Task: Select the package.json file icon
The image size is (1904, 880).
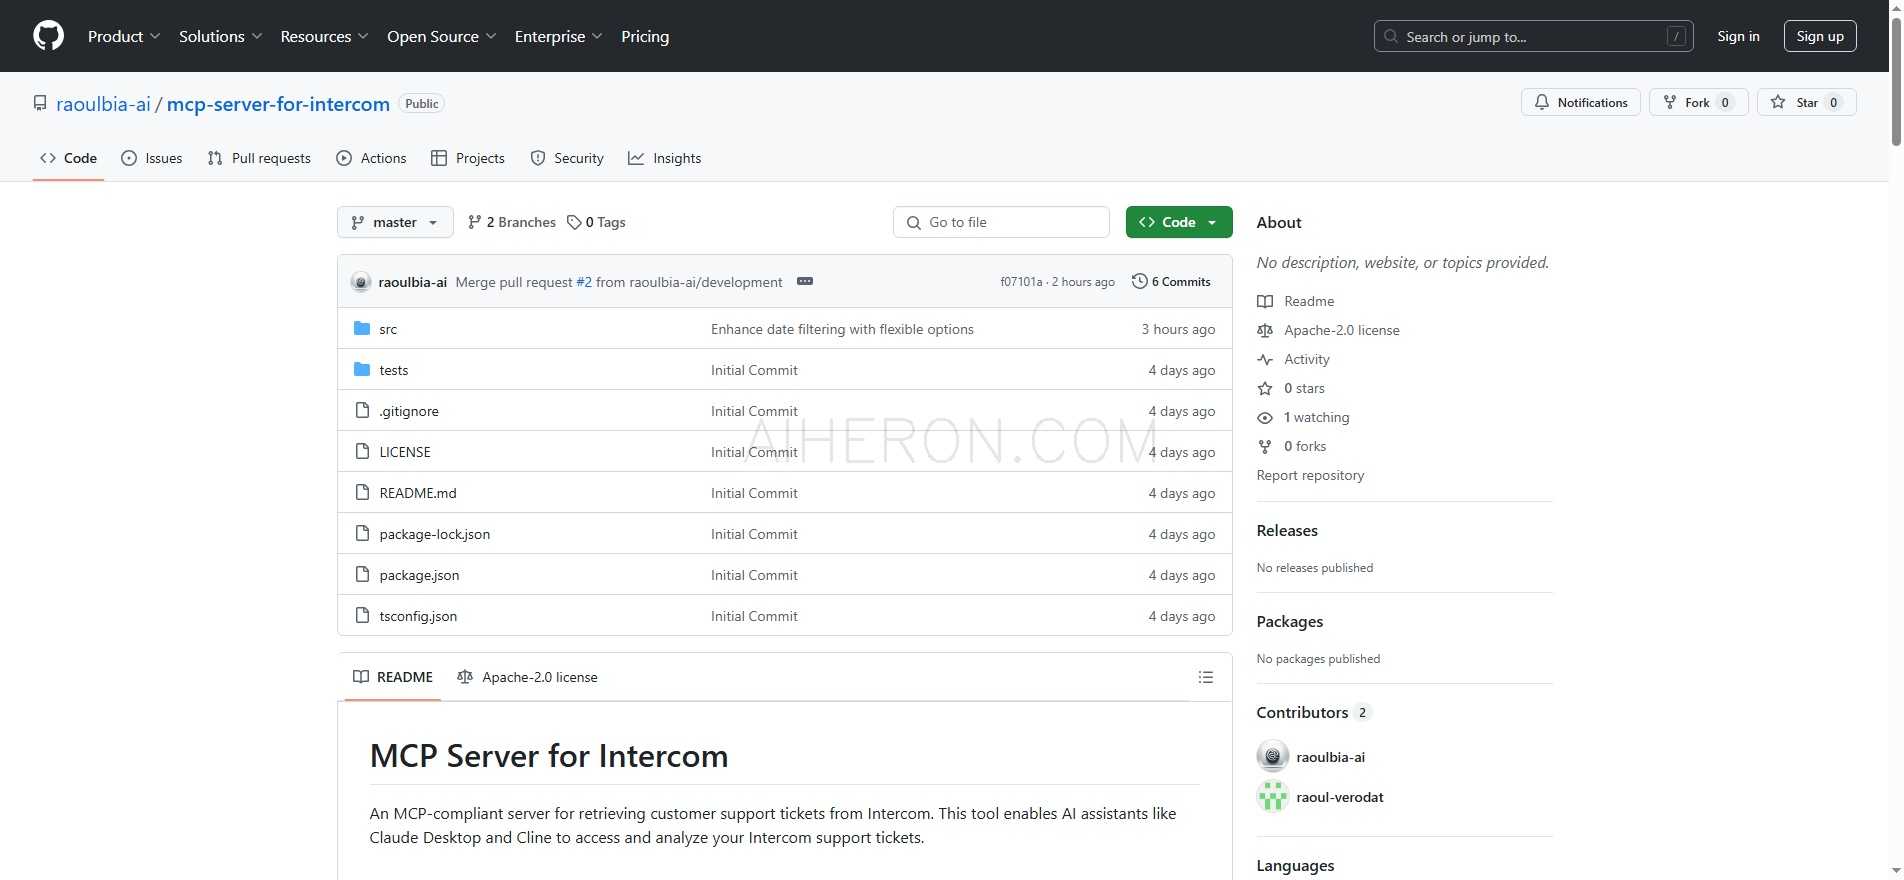Action: (362, 575)
